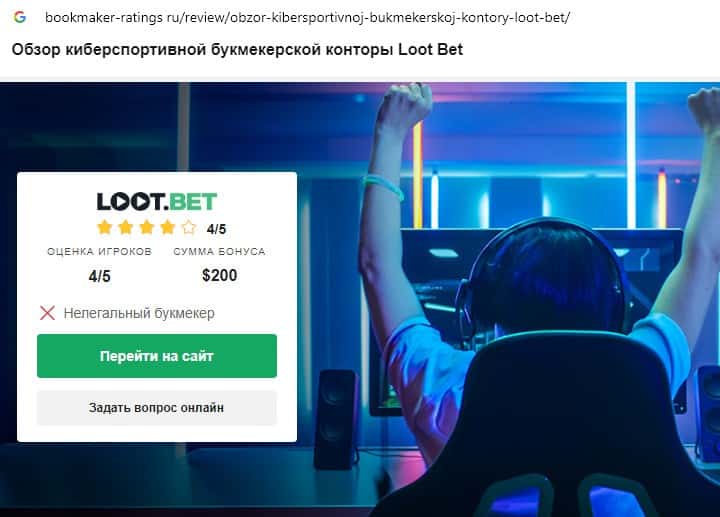Click the green Перейти на сайт button
Viewport: 720px width, 517px height.
coord(157,356)
